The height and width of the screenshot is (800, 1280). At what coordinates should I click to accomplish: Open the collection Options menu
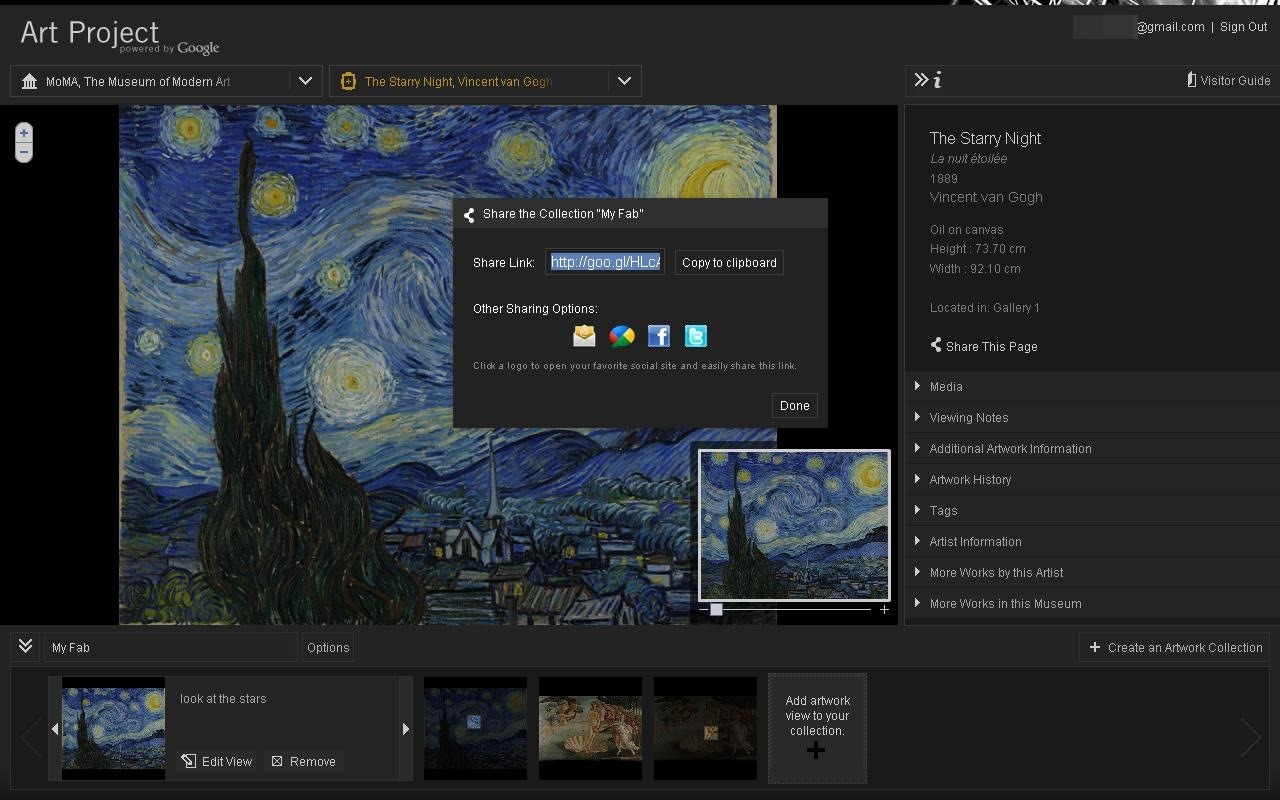coord(328,647)
